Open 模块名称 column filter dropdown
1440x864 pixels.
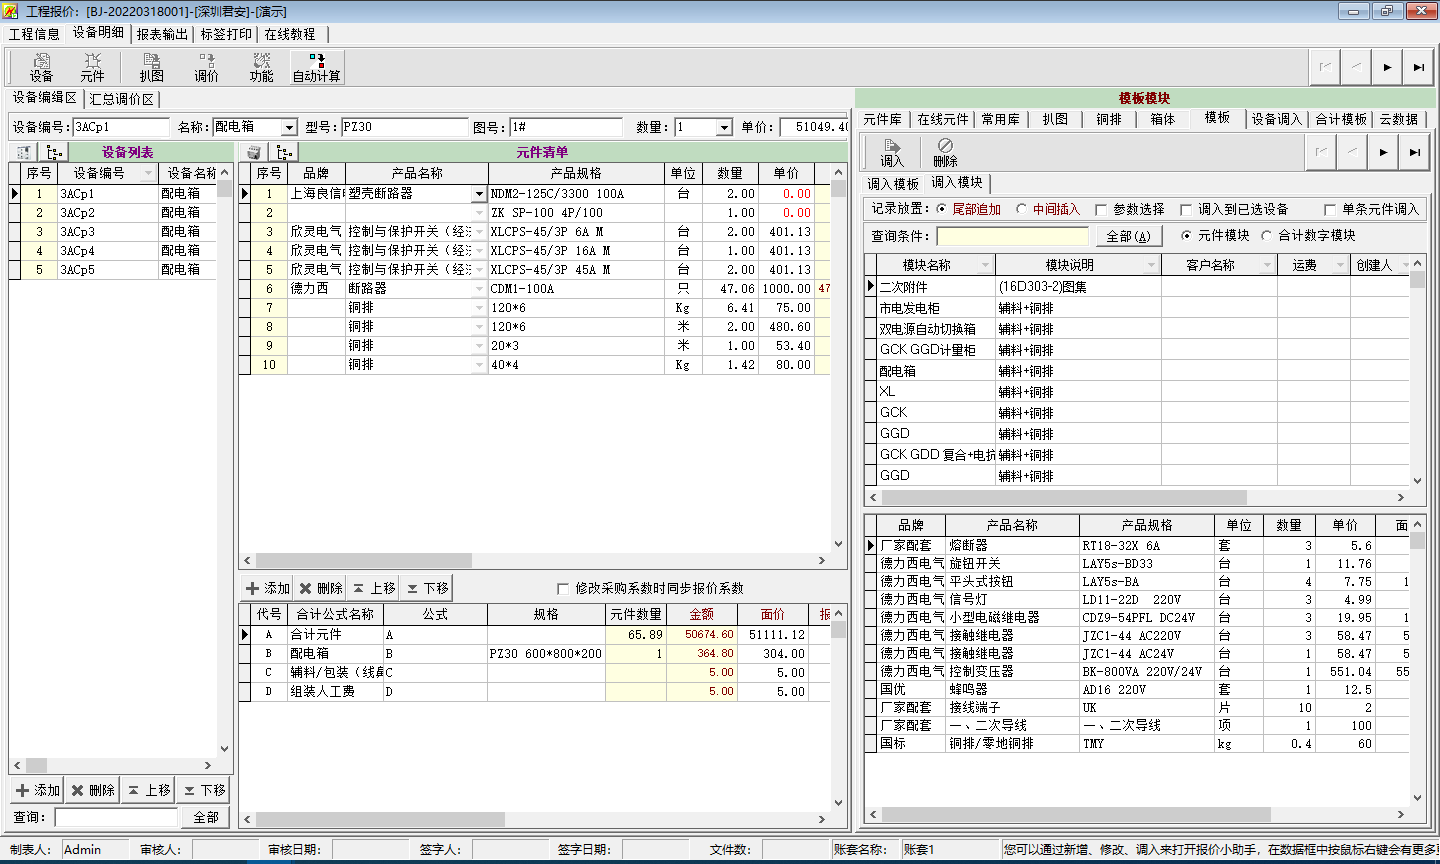(986, 265)
